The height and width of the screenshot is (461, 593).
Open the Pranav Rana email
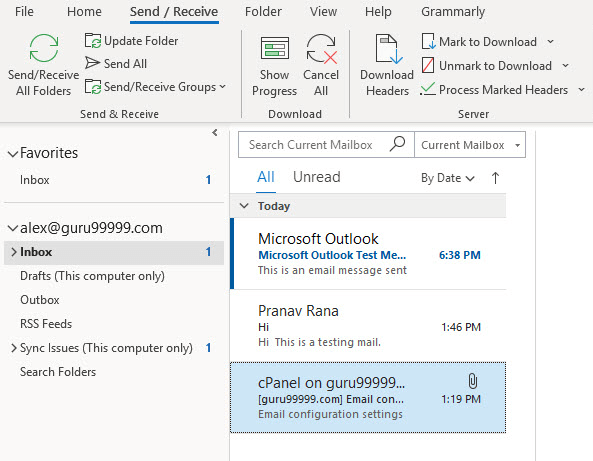(x=368, y=326)
